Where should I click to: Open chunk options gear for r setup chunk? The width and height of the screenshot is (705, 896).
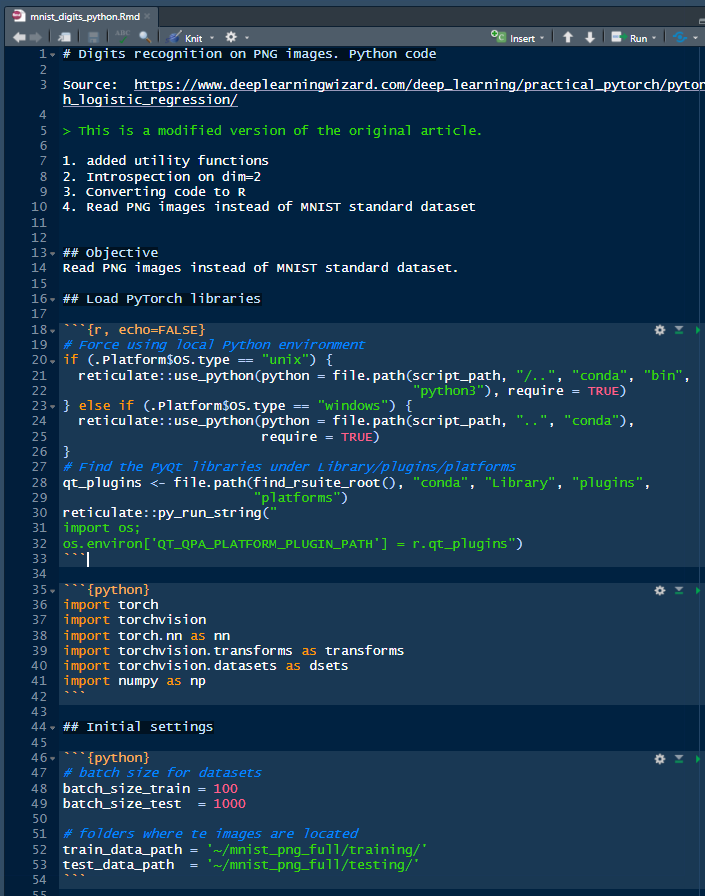coord(659,329)
